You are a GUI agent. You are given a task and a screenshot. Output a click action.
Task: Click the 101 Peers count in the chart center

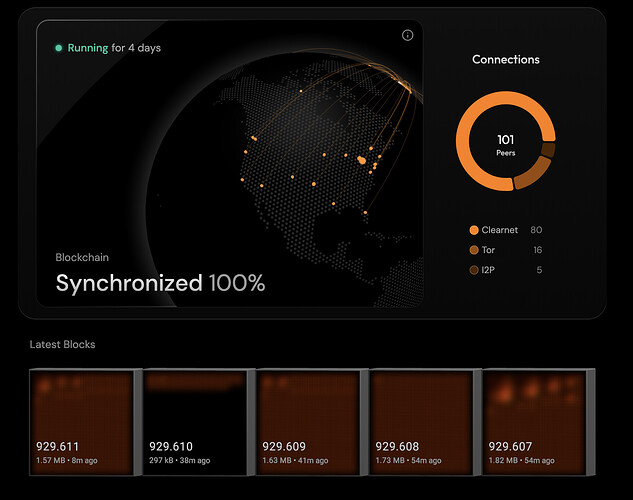(505, 144)
